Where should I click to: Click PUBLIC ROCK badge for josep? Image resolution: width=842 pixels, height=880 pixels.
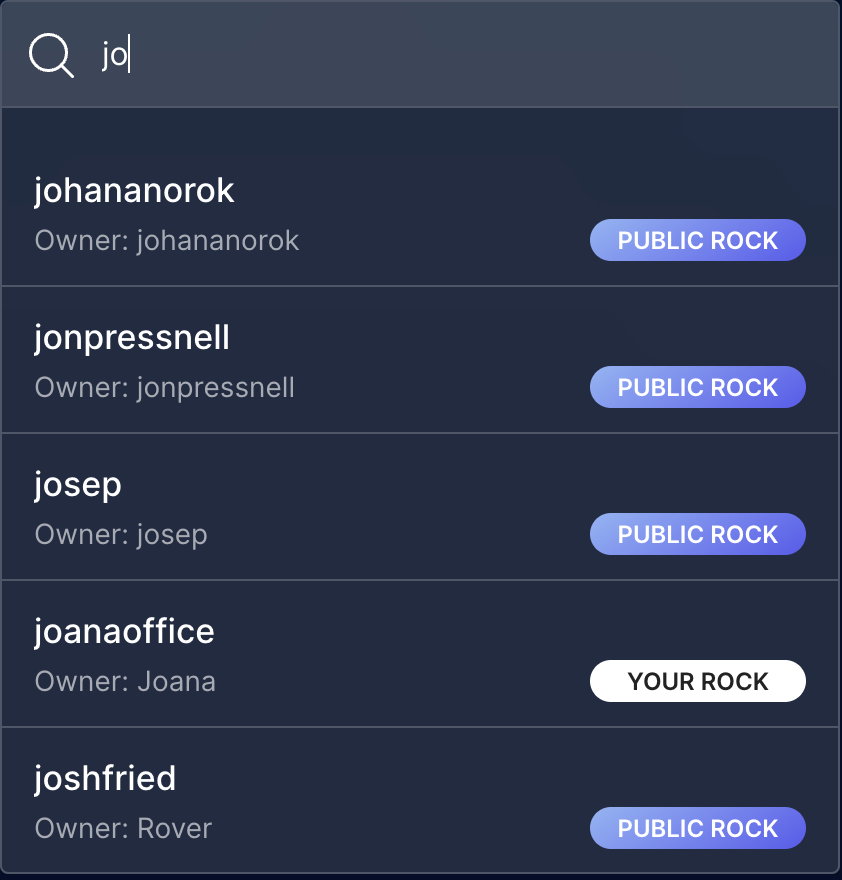(697, 535)
